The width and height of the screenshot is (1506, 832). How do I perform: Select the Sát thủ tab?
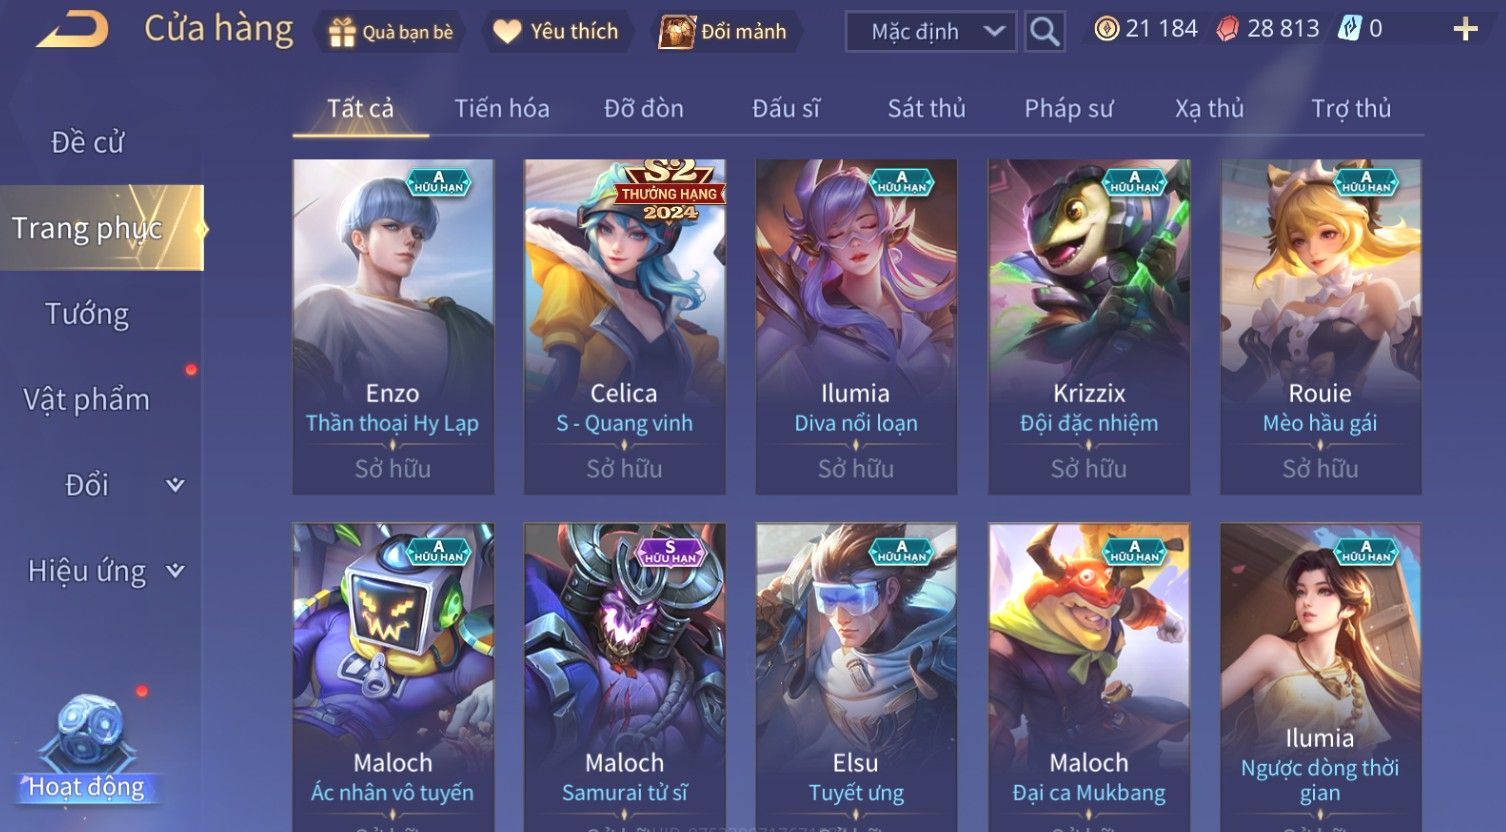pos(926,108)
